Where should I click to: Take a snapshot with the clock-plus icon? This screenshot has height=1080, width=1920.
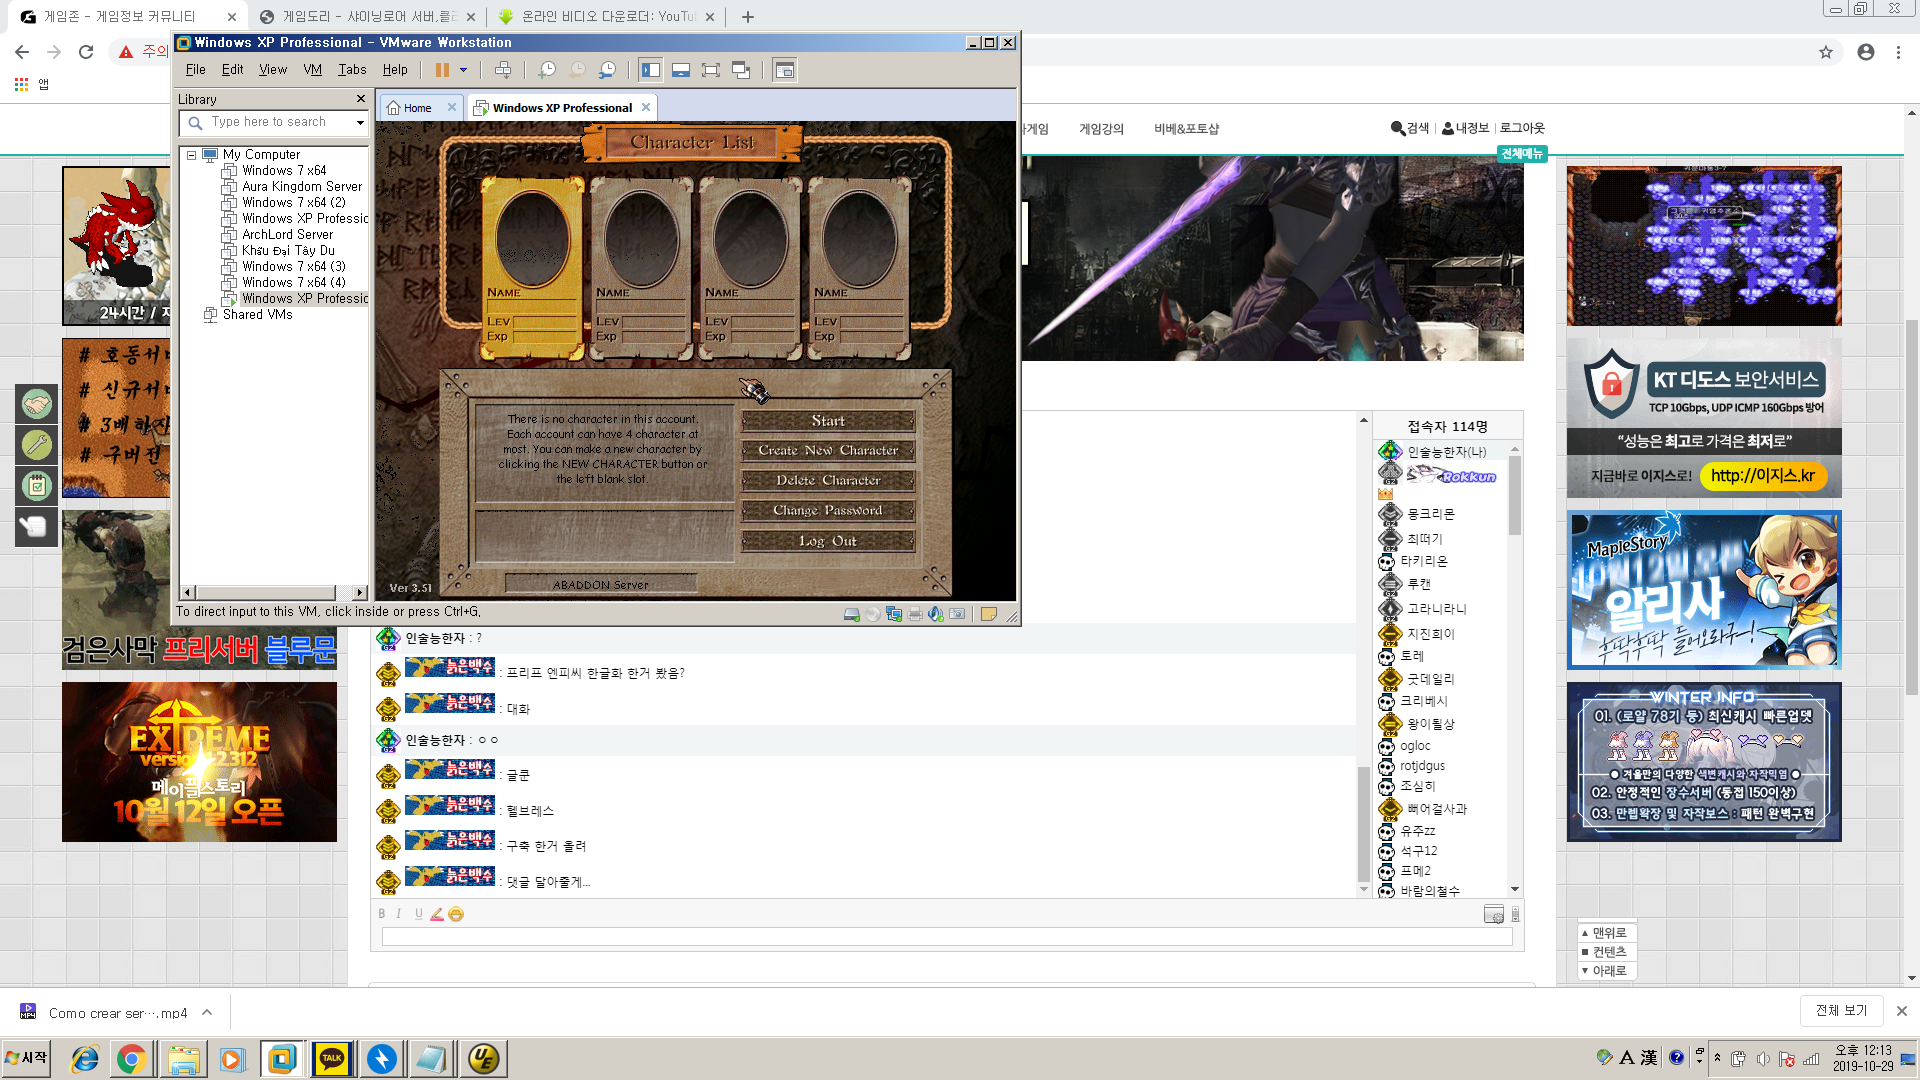tap(547, 70)
